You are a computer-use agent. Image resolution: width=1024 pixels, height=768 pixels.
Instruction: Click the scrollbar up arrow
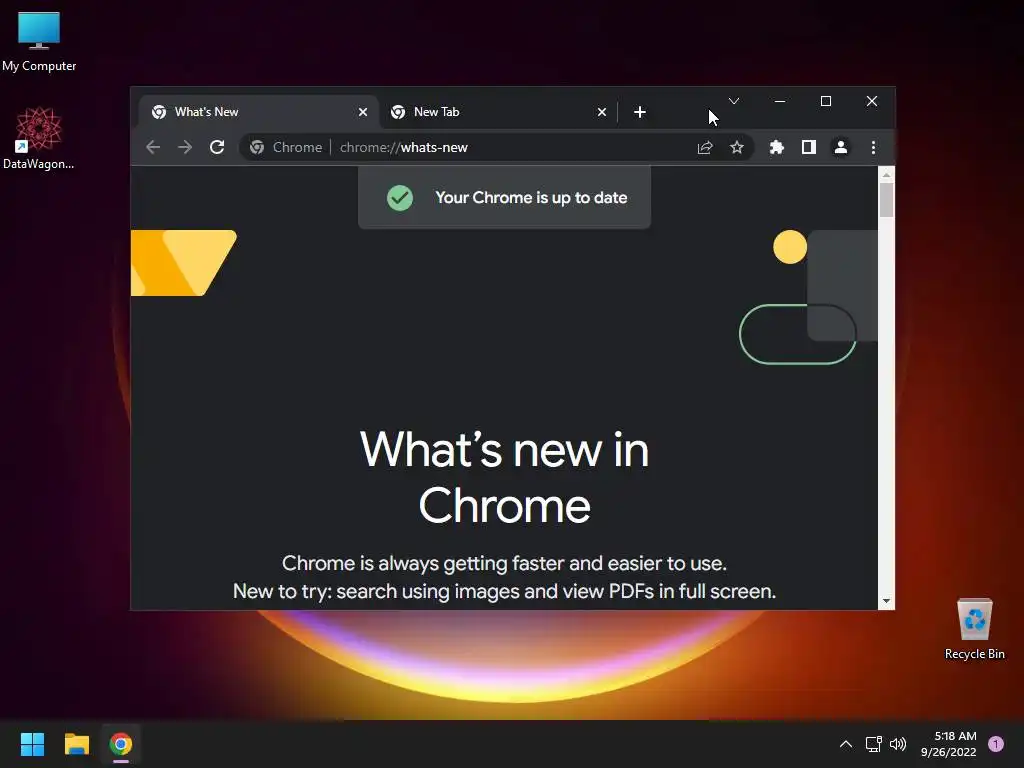(886, 174)
